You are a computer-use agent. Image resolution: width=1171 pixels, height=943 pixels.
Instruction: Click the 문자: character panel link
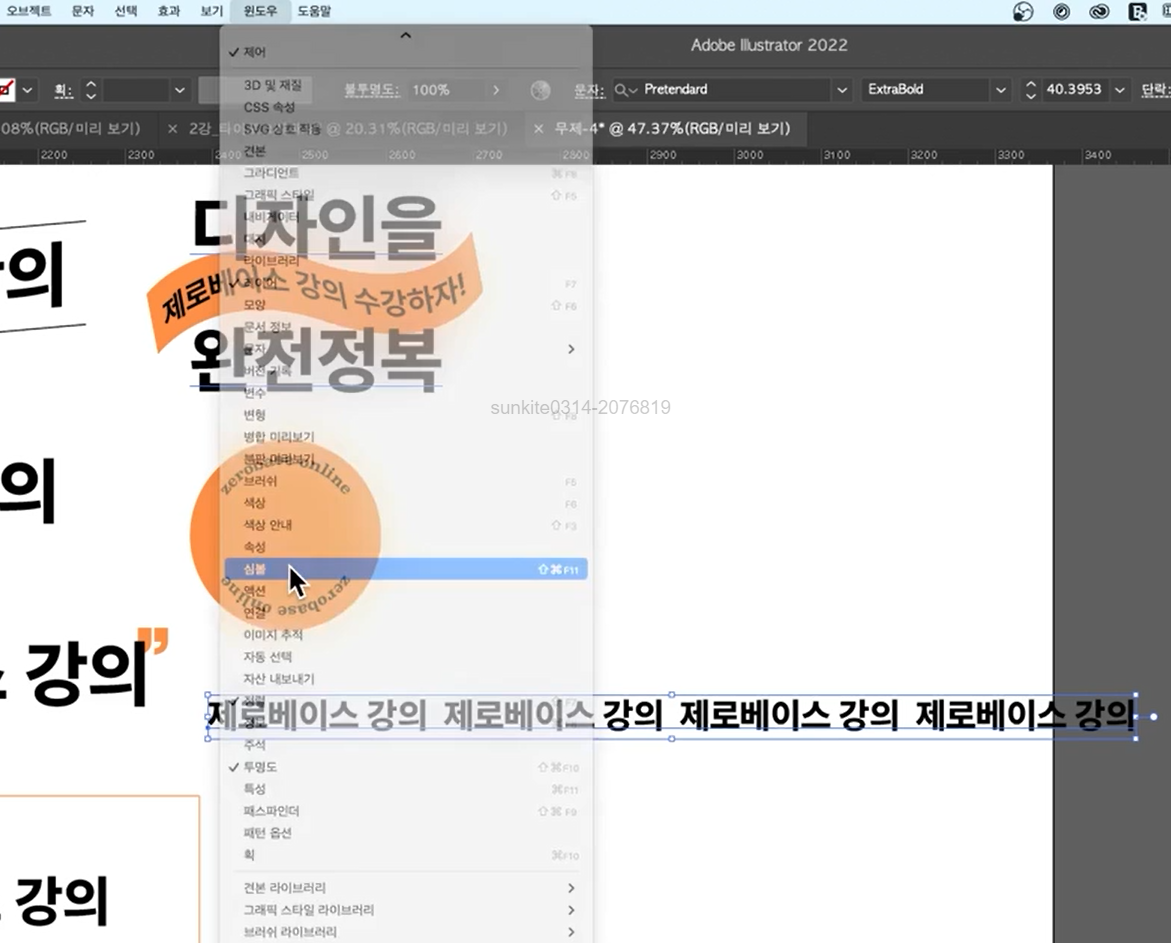(x=588, y=90)
